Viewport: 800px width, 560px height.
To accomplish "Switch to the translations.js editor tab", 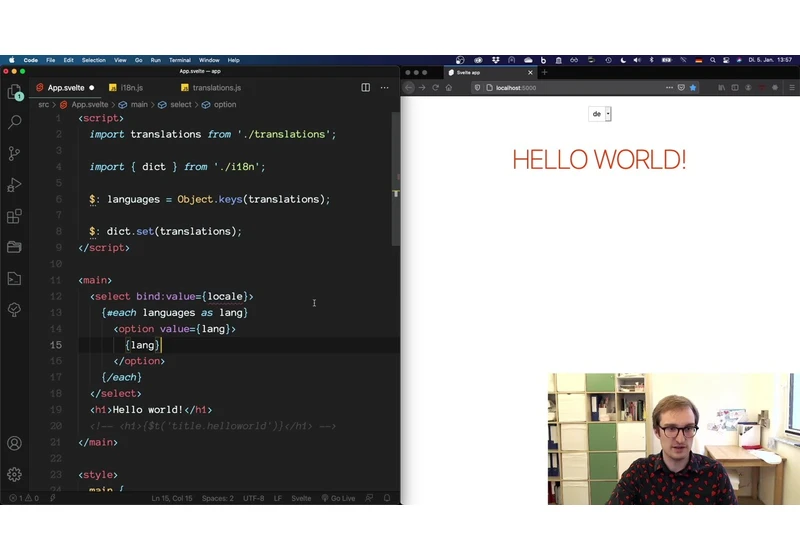I will coord(211,88).
